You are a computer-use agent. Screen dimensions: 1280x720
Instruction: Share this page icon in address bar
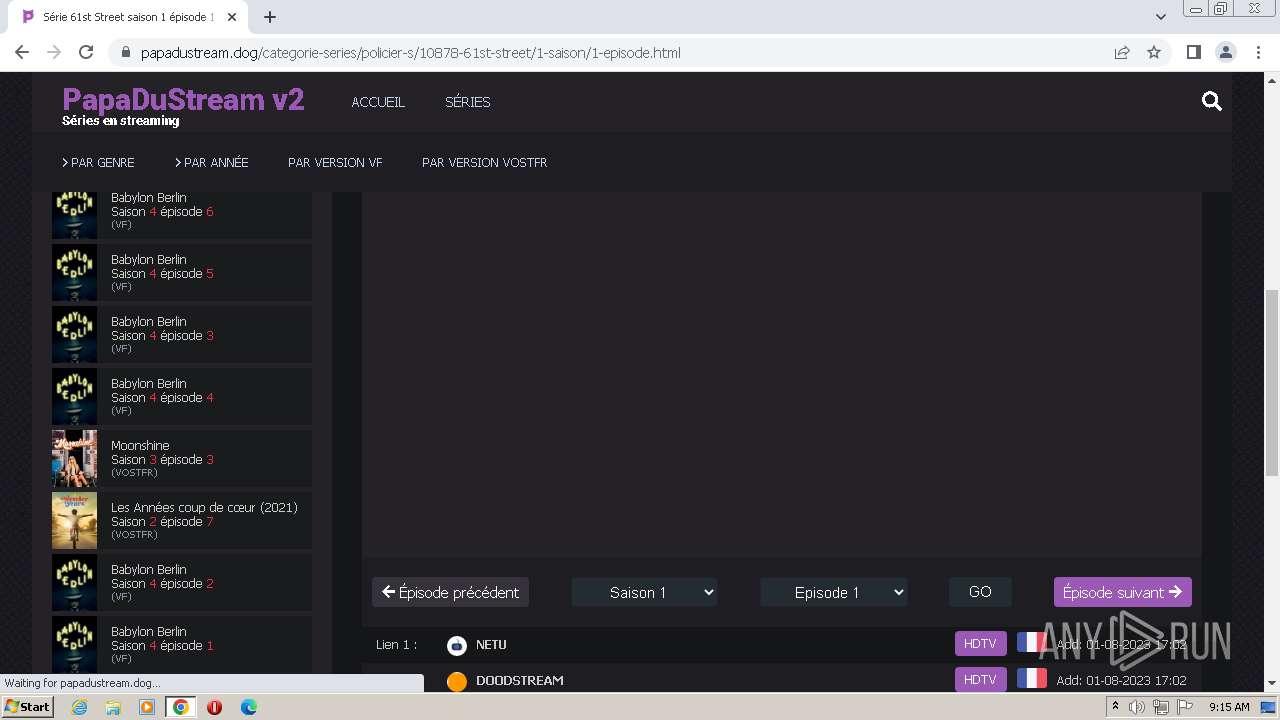point(1122,52)
